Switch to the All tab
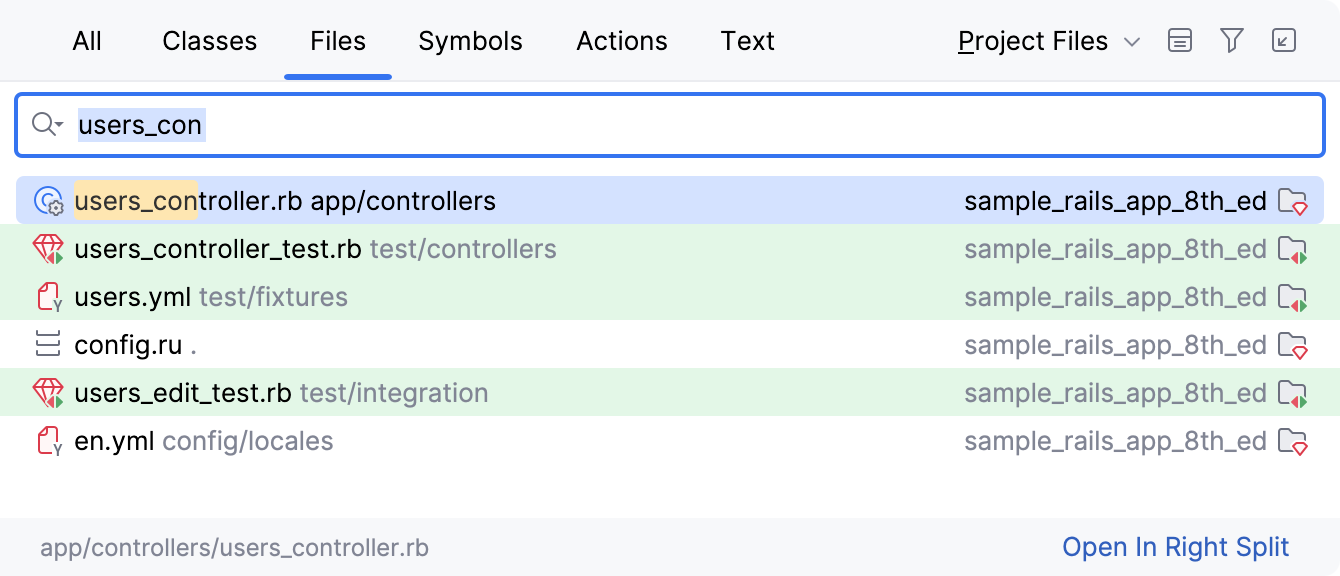This screenshot has width=1340, height=576. coord(87,41)
